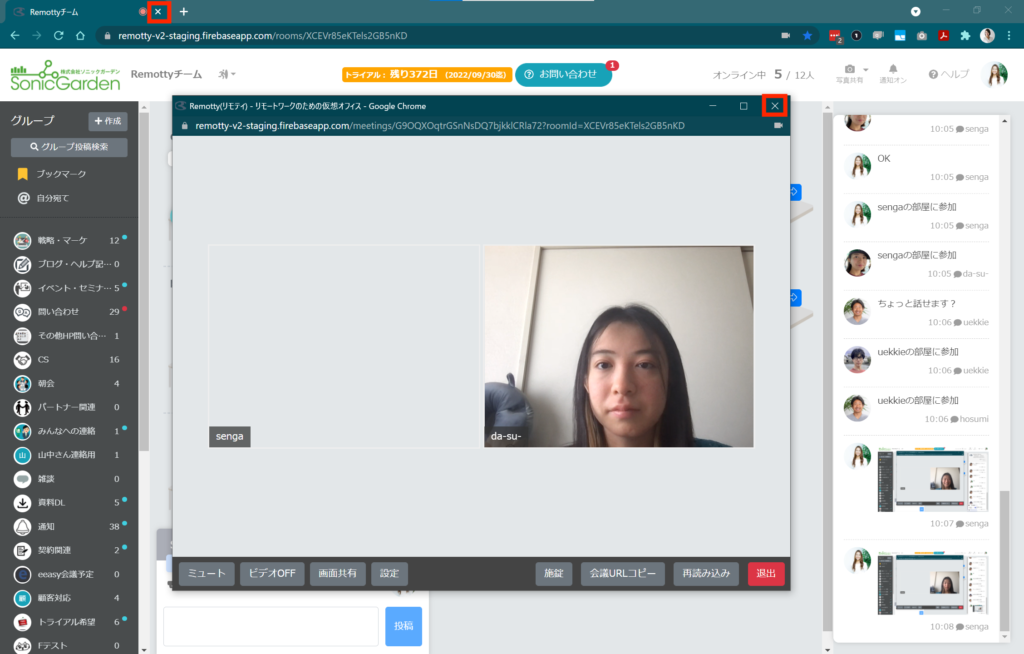Open a new Chrome tab with plus
The width and height of the screenshot is (1024, 654).
[x=184, y=12]
